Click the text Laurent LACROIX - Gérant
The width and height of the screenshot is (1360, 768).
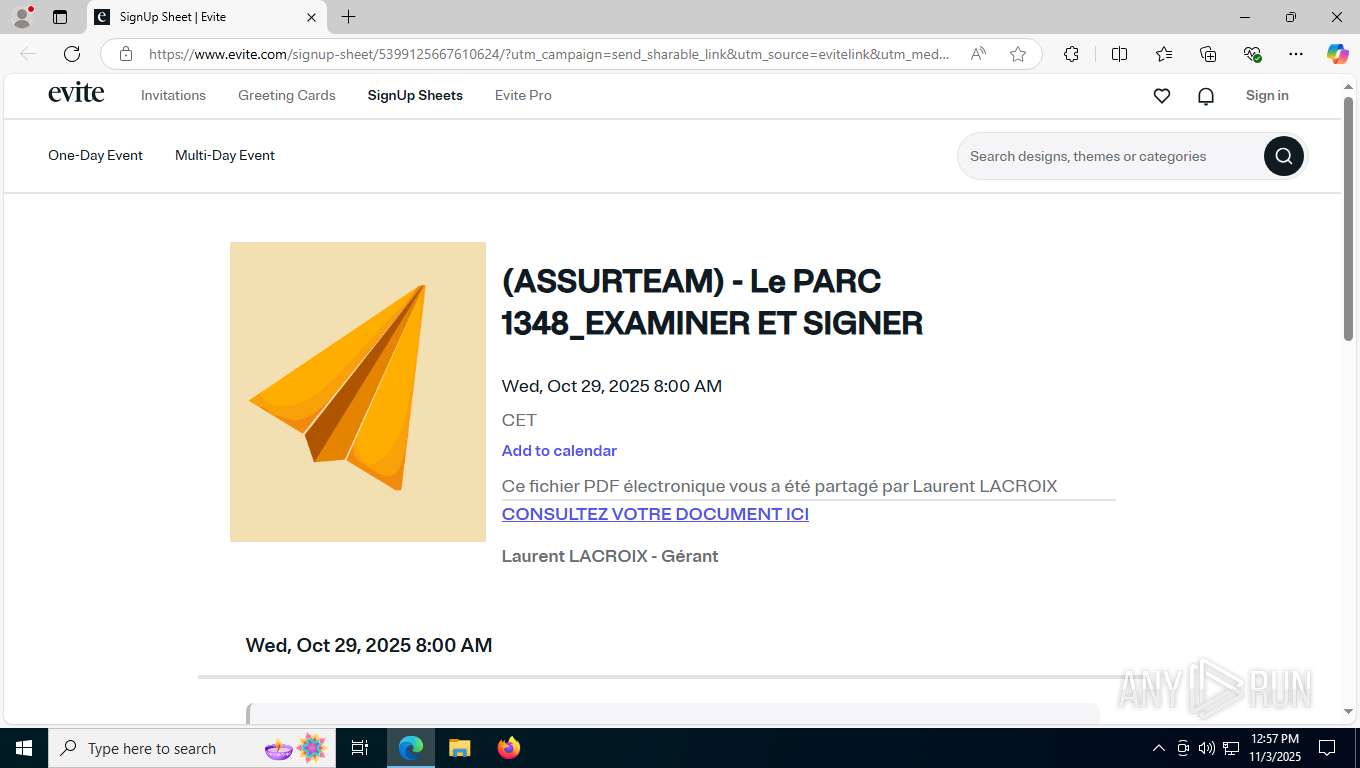pyautogui.click(x=610, y=556)
